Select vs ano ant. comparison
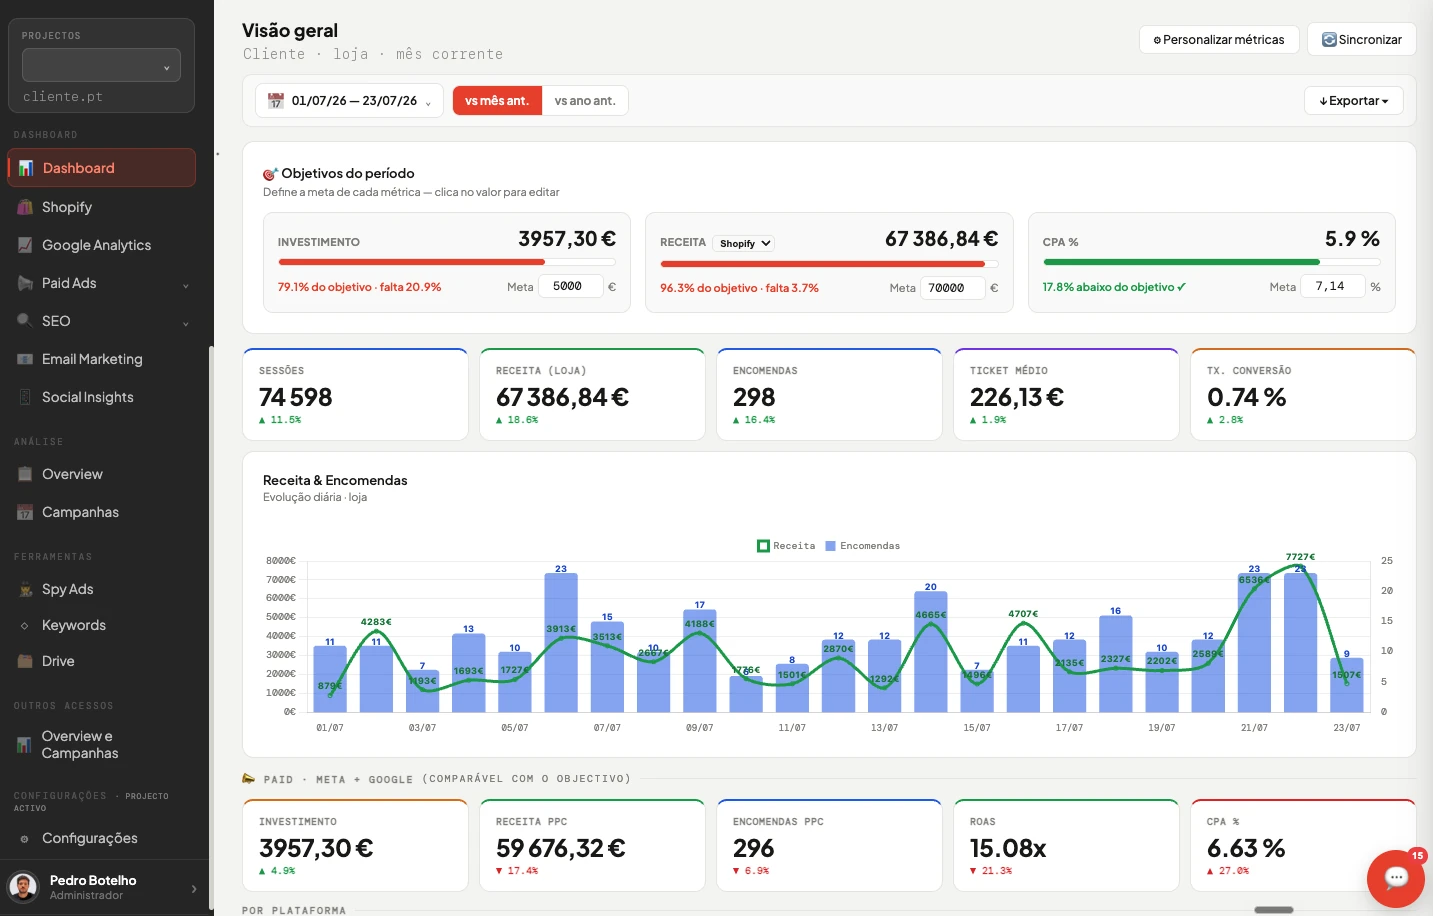The width and height of the screenshot is (1433, 916). tap(585, 101)
